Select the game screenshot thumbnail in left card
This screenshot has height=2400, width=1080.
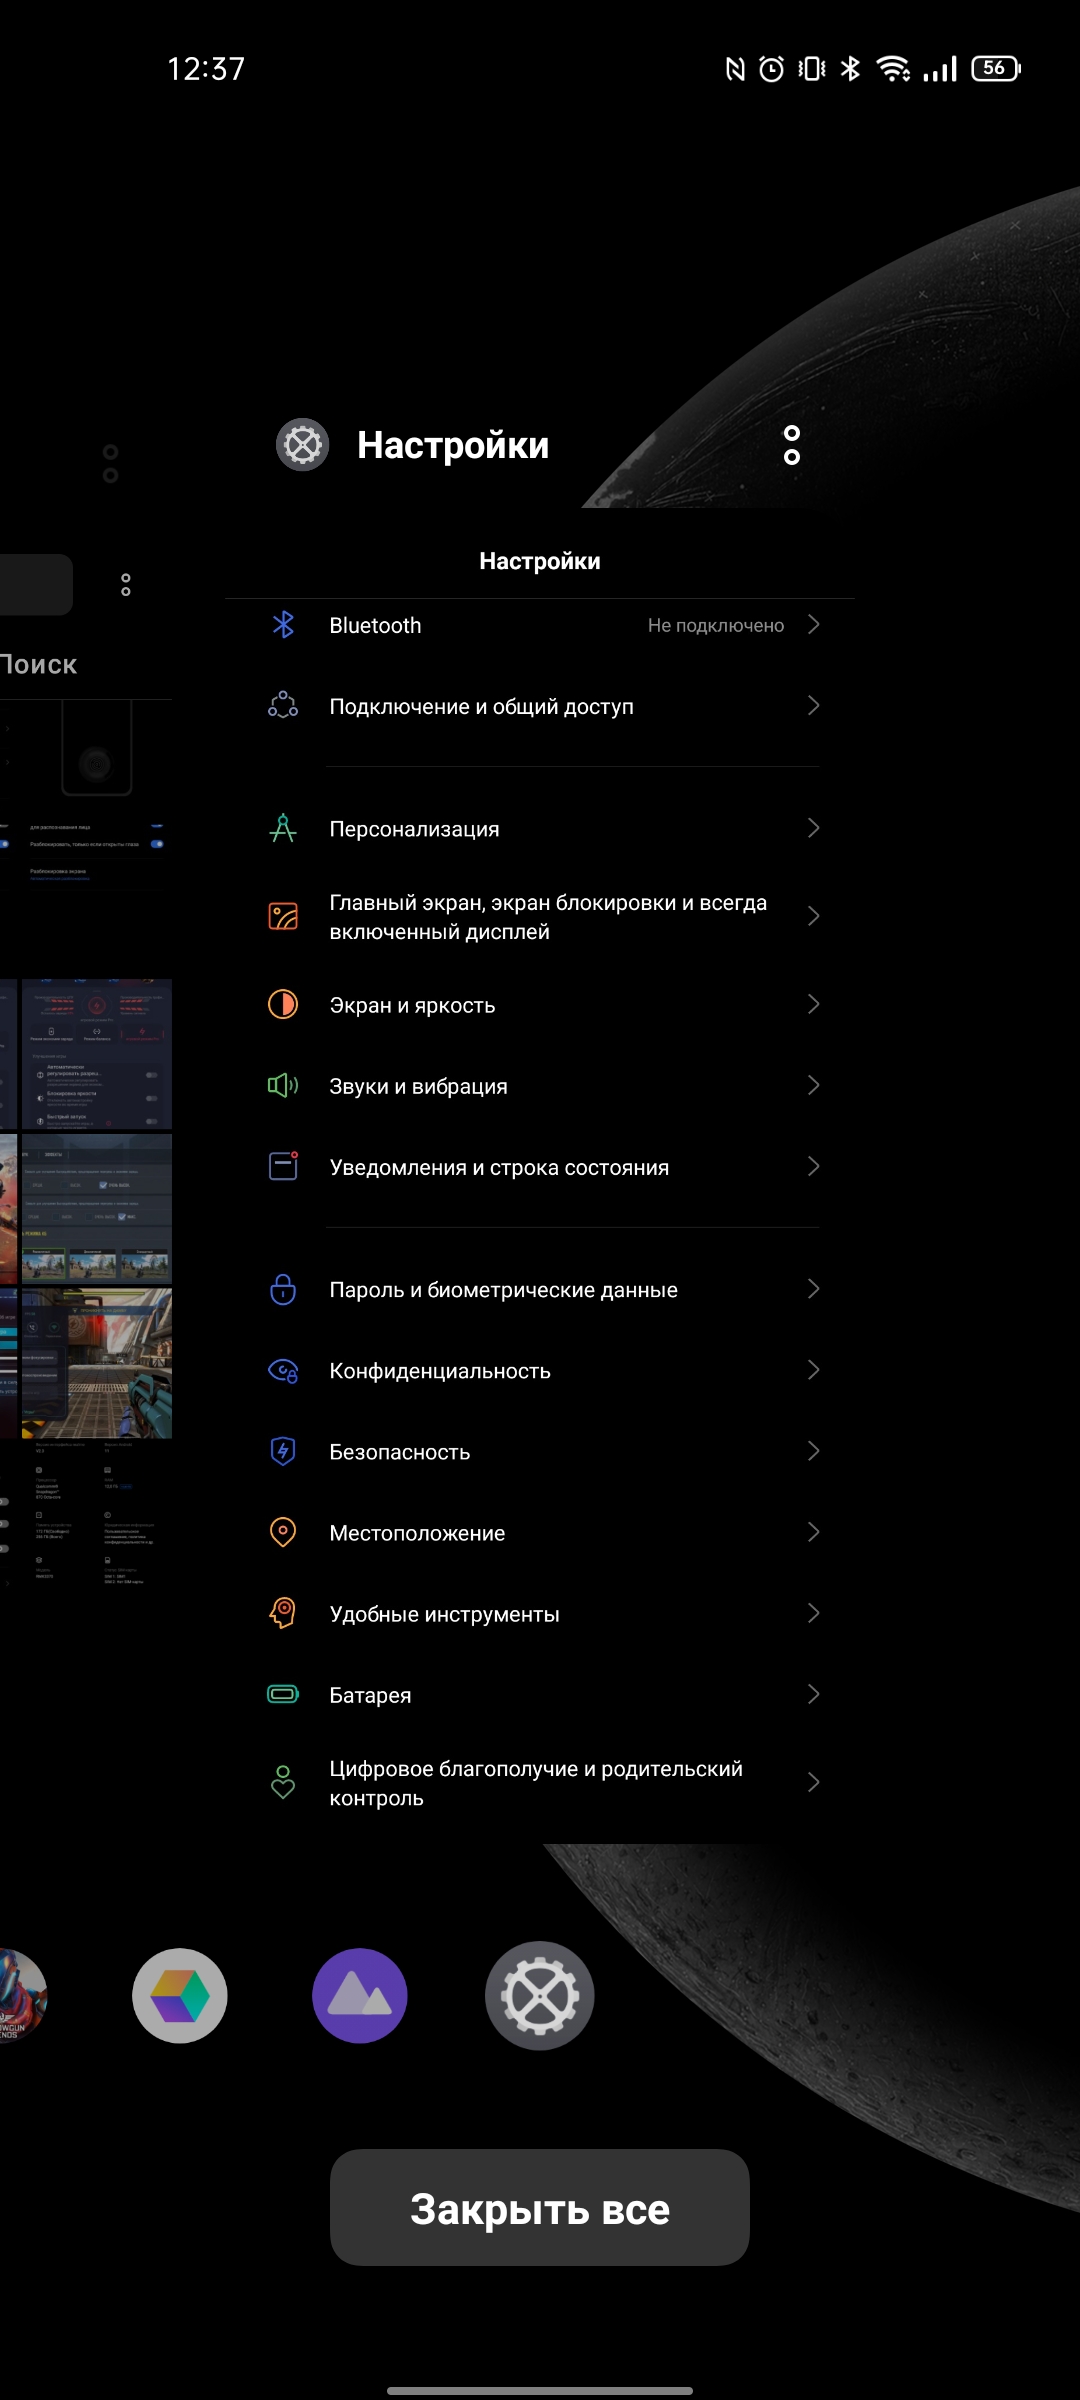pyautogui.click(x=97, y=1363)
